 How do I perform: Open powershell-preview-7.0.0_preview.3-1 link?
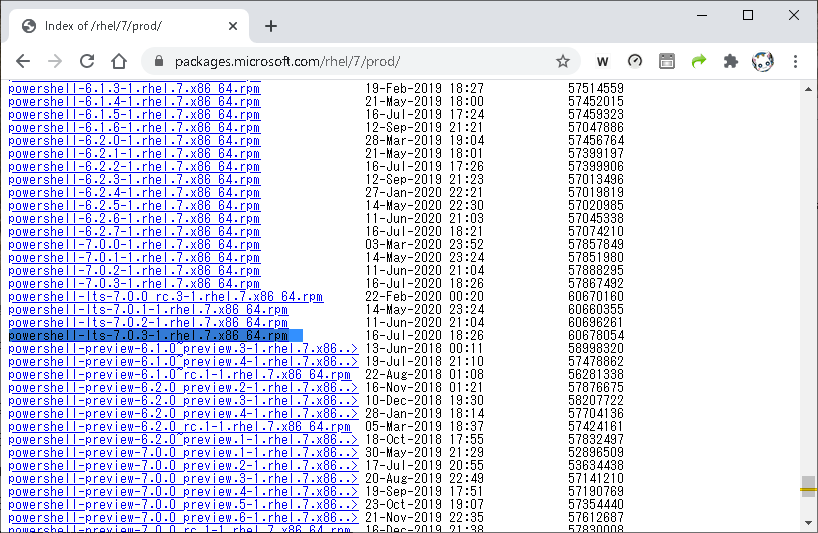[x=183, y=479]
